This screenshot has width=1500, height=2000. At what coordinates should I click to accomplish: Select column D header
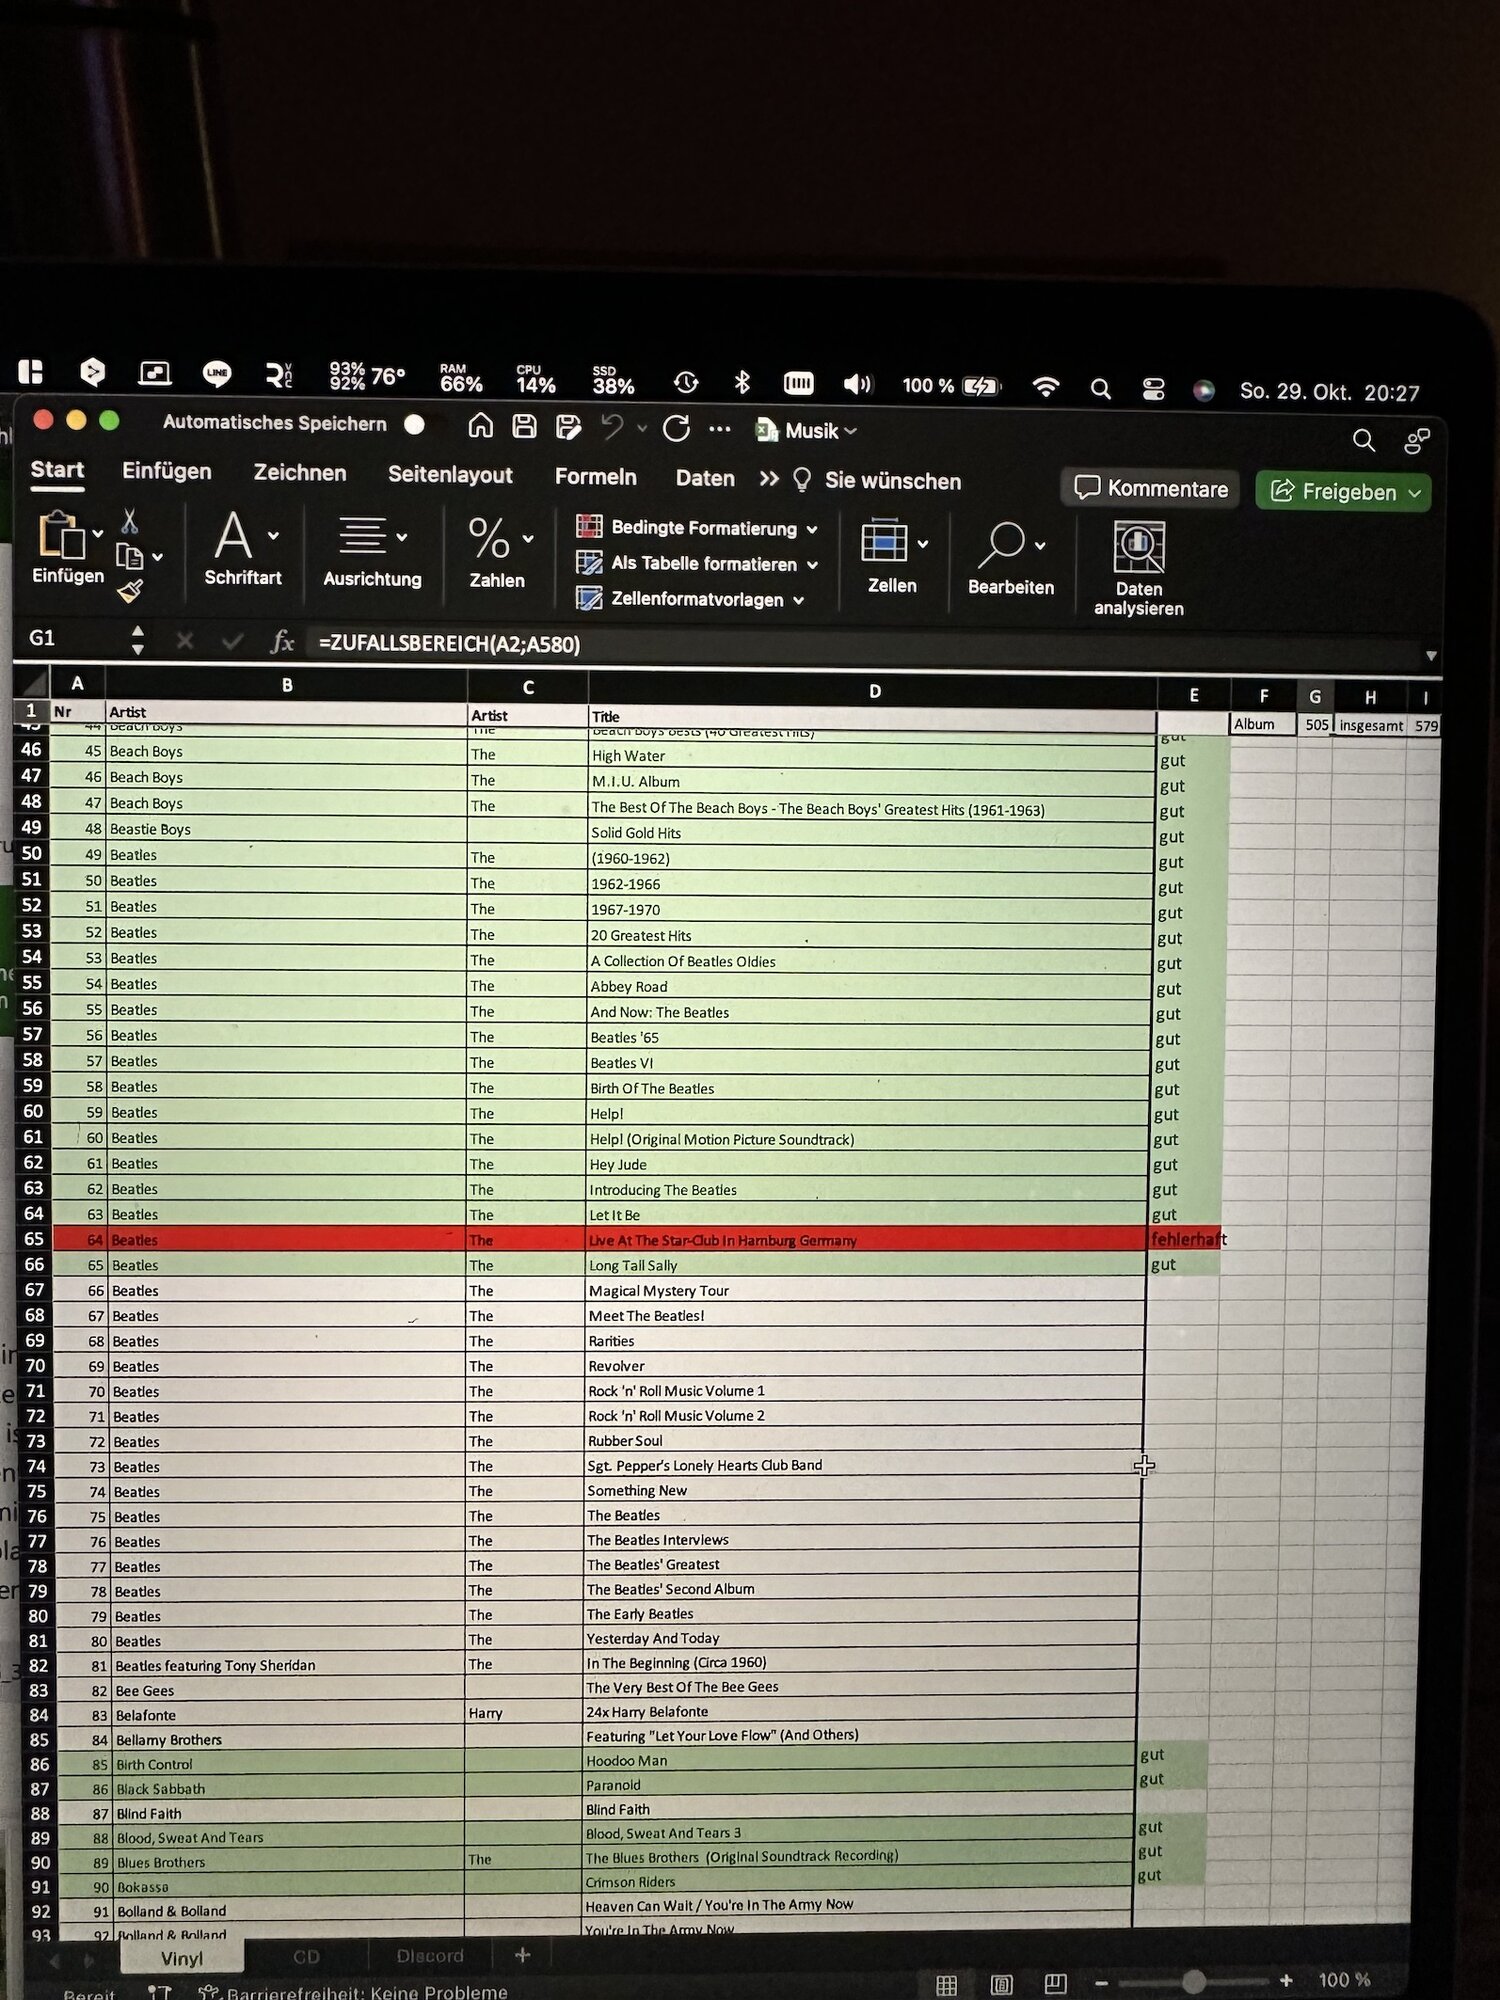pos(874,691)
